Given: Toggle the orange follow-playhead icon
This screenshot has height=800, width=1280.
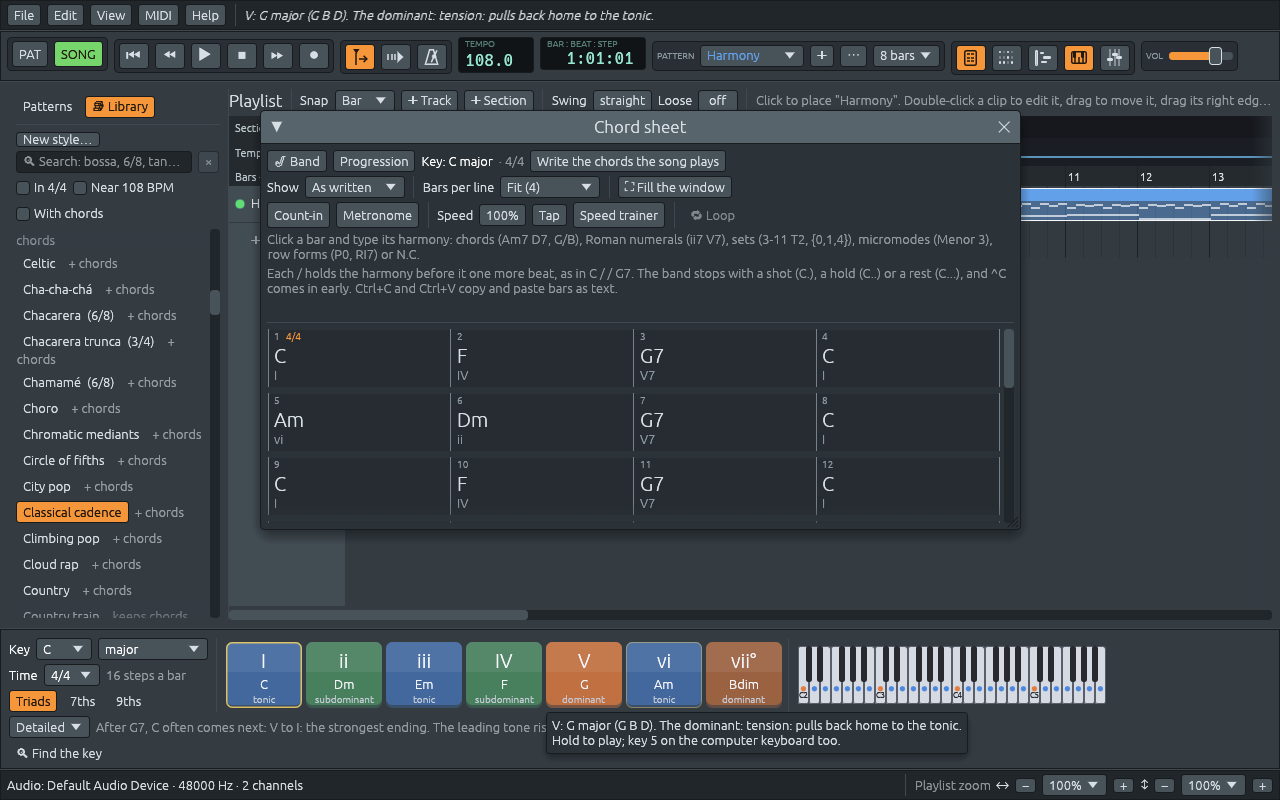Looking at the screenshot, I should [x=360, y=57].
